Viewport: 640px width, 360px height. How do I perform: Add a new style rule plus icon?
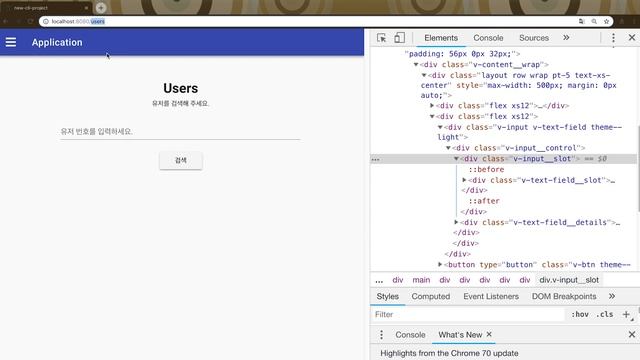[626, 314]
